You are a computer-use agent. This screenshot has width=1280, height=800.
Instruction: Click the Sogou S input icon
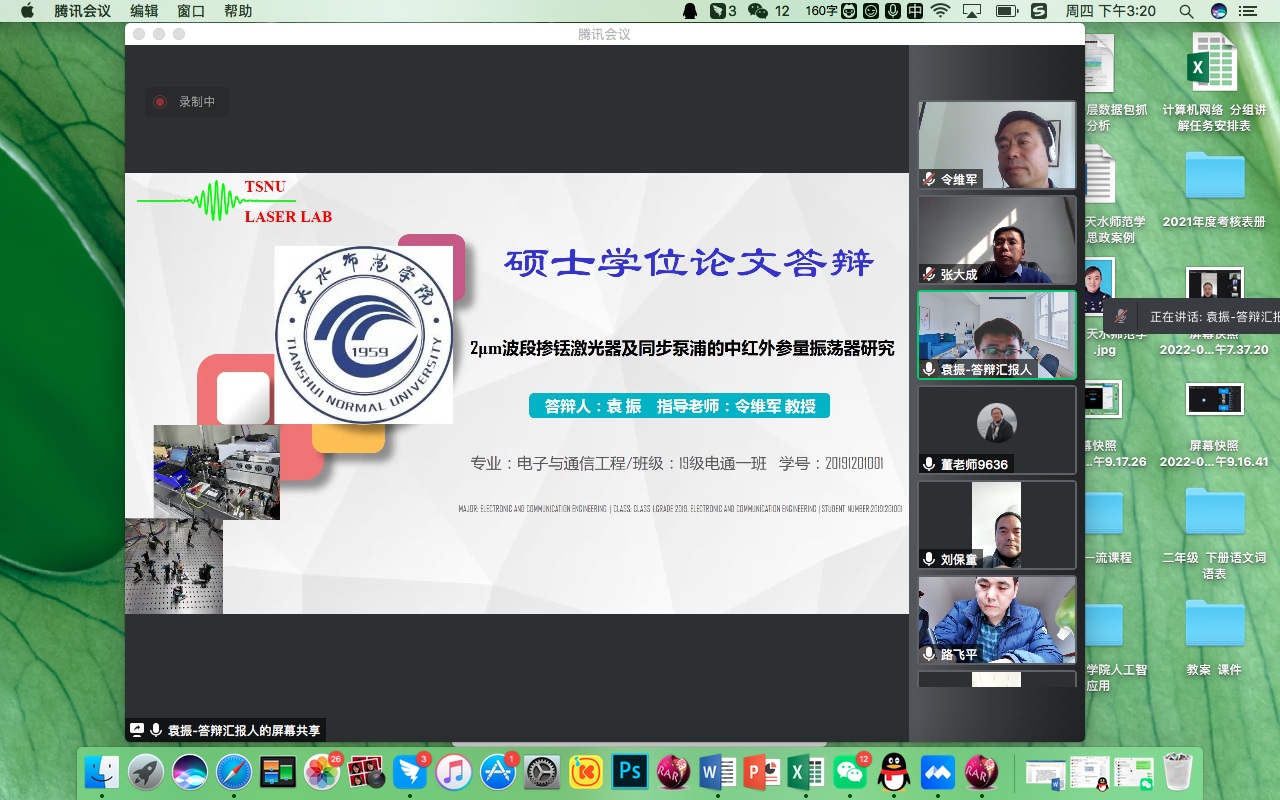pos(1039,11)
